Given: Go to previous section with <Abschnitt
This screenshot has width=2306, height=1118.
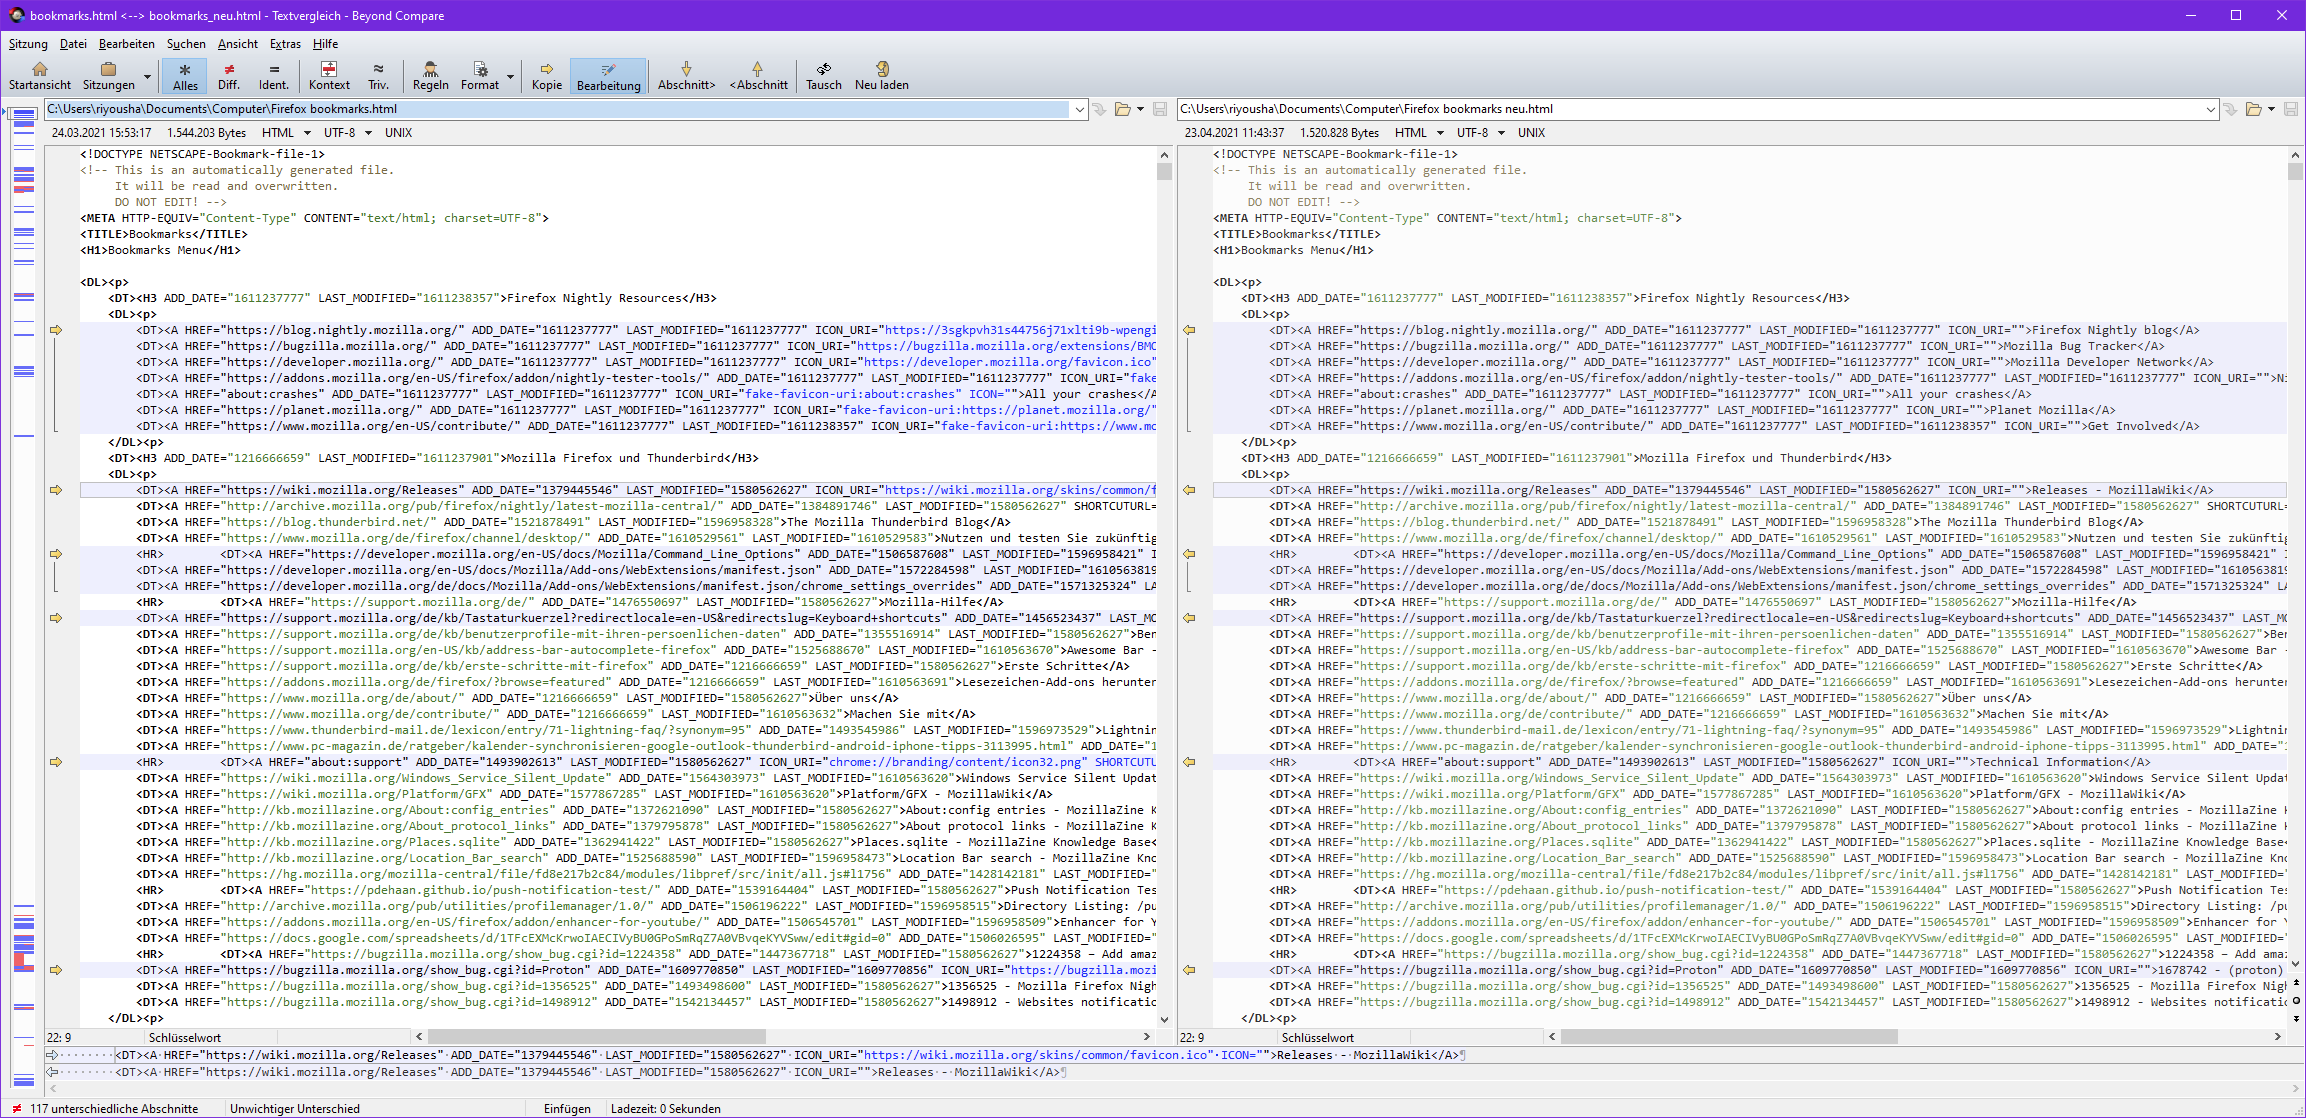Looking at the screenshot, I should tap(758, 75).
